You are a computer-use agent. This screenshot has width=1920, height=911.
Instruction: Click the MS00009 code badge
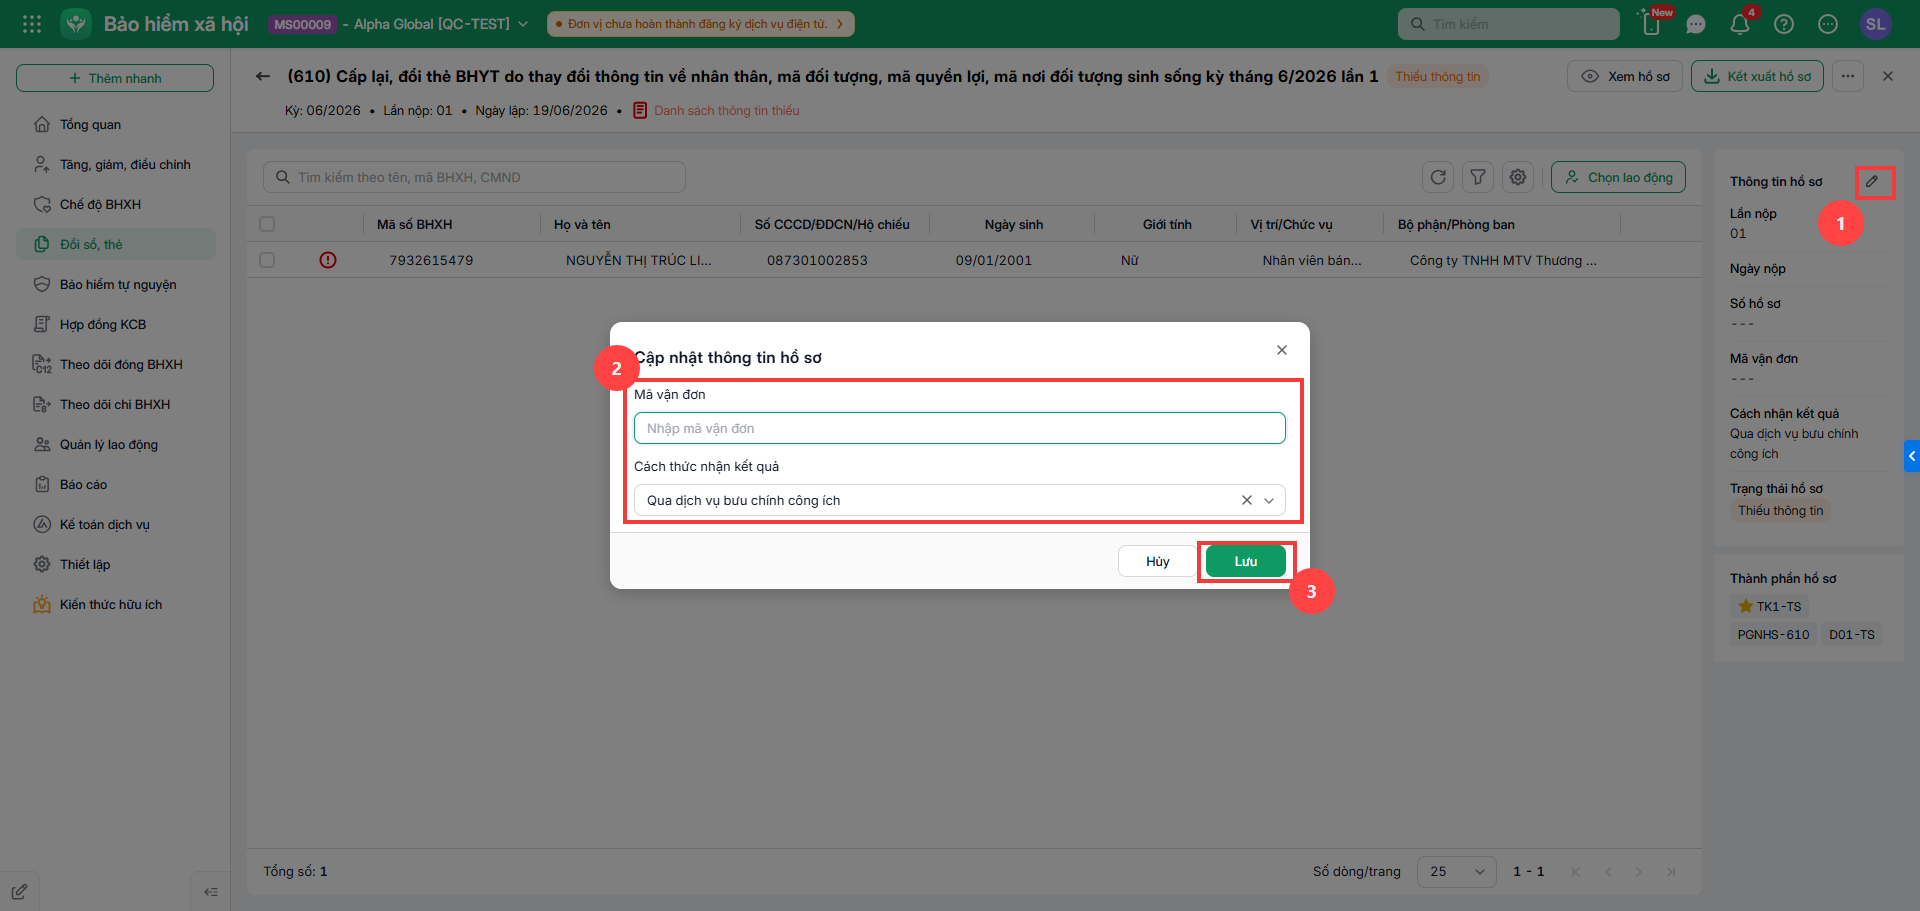point(303,24)
